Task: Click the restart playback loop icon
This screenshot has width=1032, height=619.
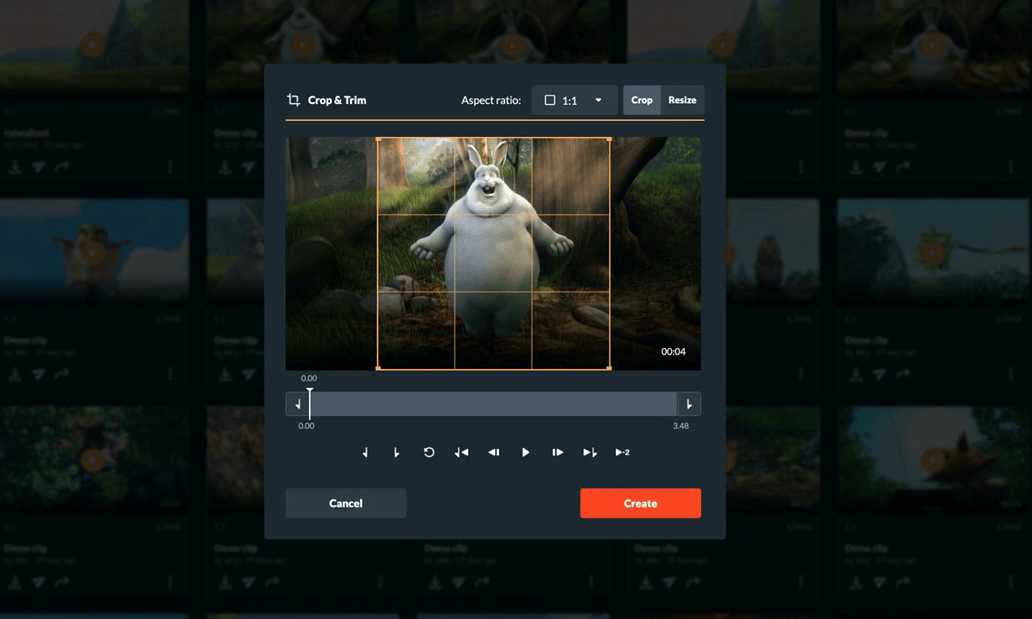Action: click(428, 452)
